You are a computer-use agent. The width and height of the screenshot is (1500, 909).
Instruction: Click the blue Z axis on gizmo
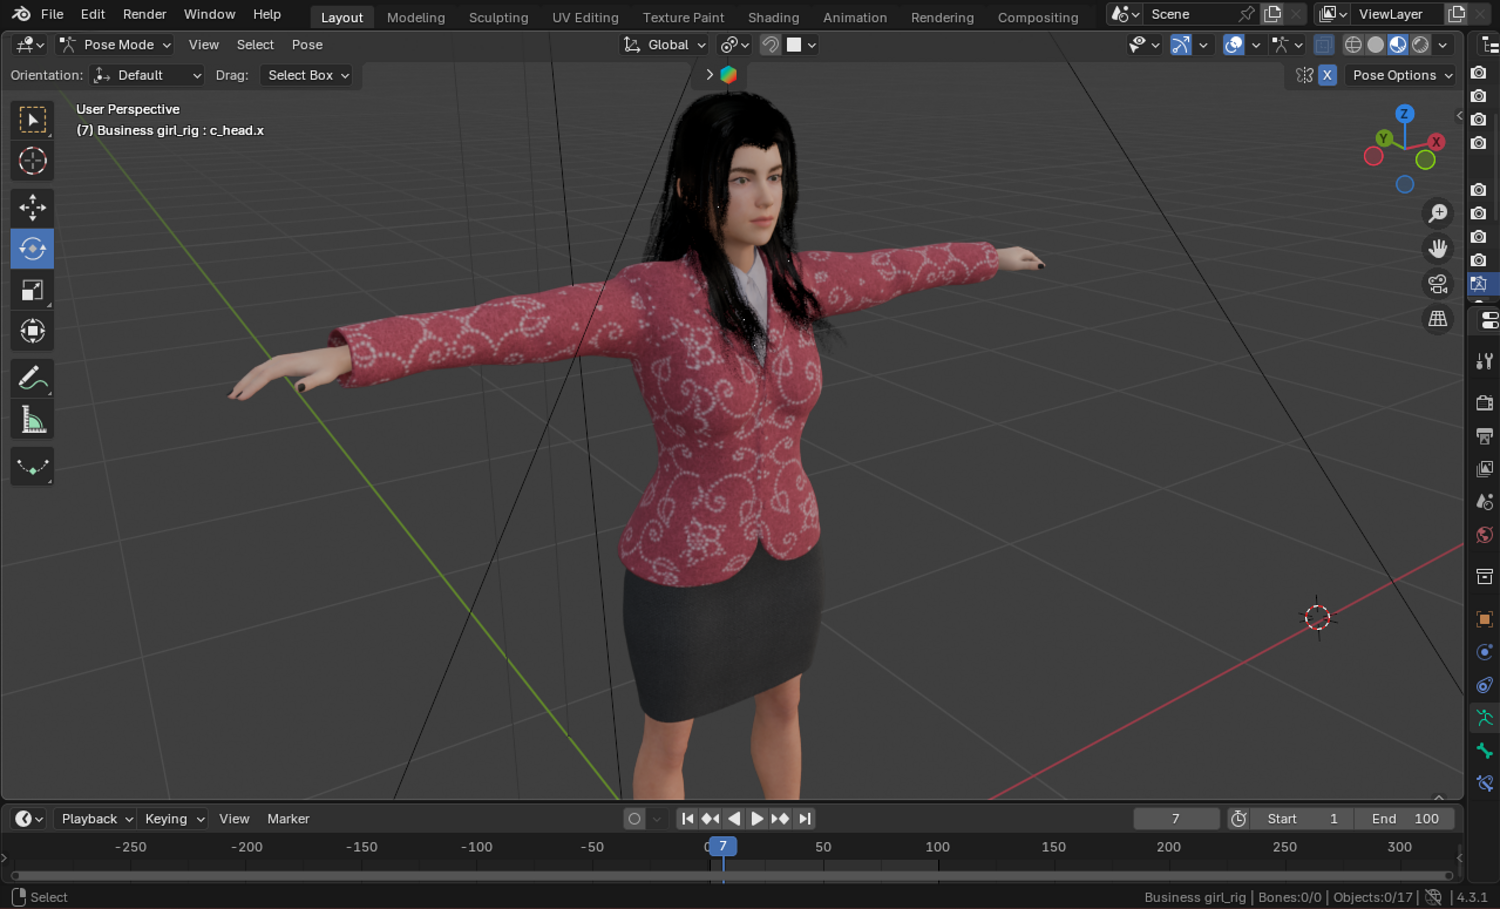[1404, 114]
